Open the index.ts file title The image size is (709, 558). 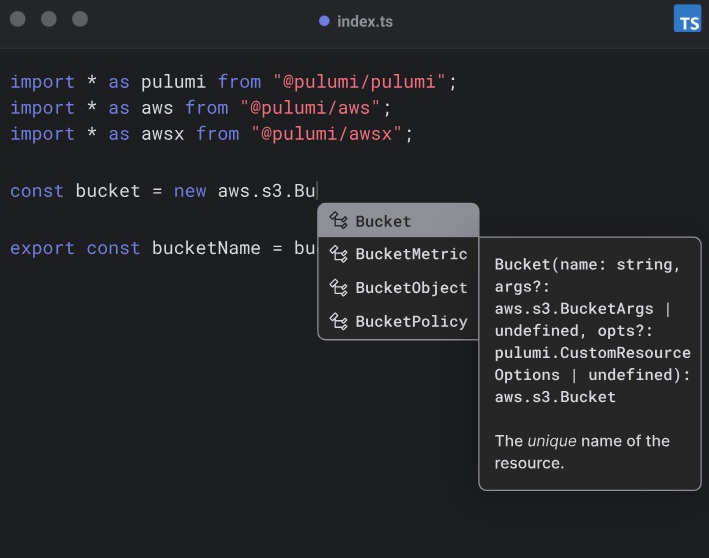365,21
